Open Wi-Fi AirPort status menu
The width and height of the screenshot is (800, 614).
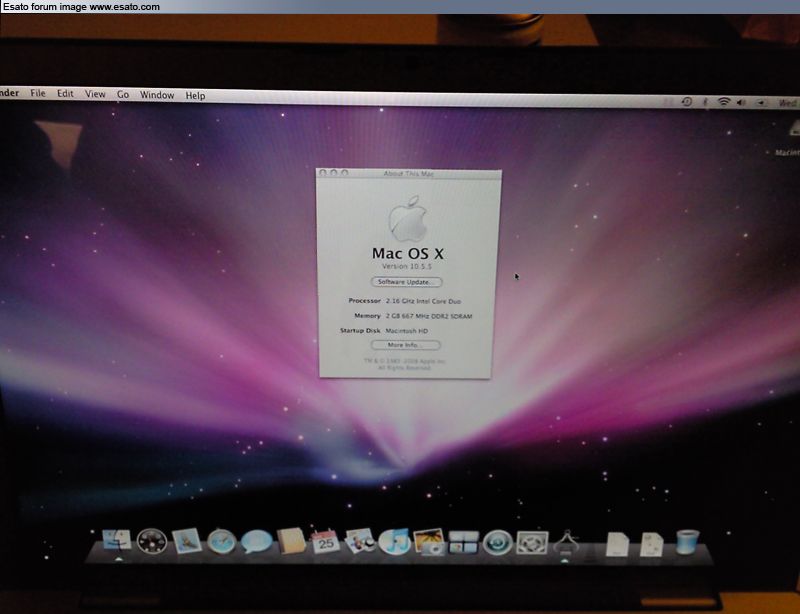point(723,102)
